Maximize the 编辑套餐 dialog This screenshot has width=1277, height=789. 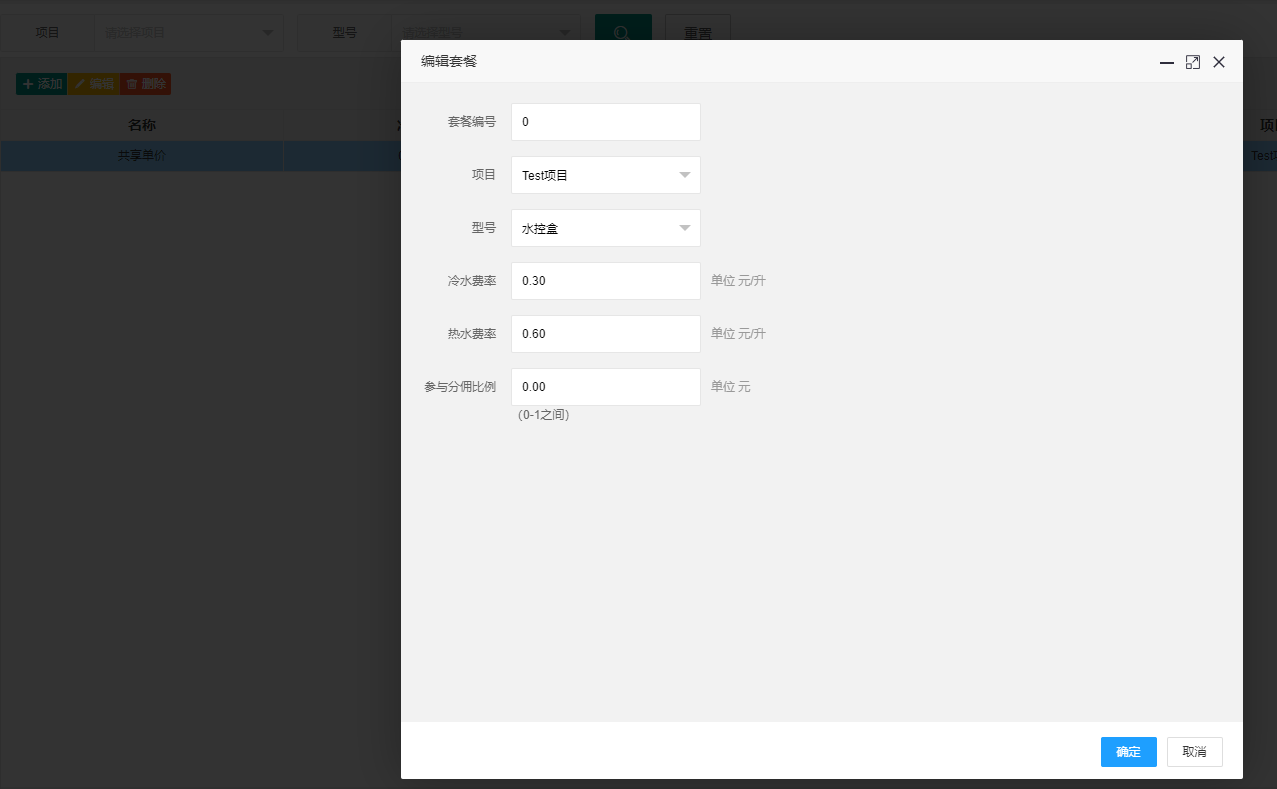(1192, 62)
